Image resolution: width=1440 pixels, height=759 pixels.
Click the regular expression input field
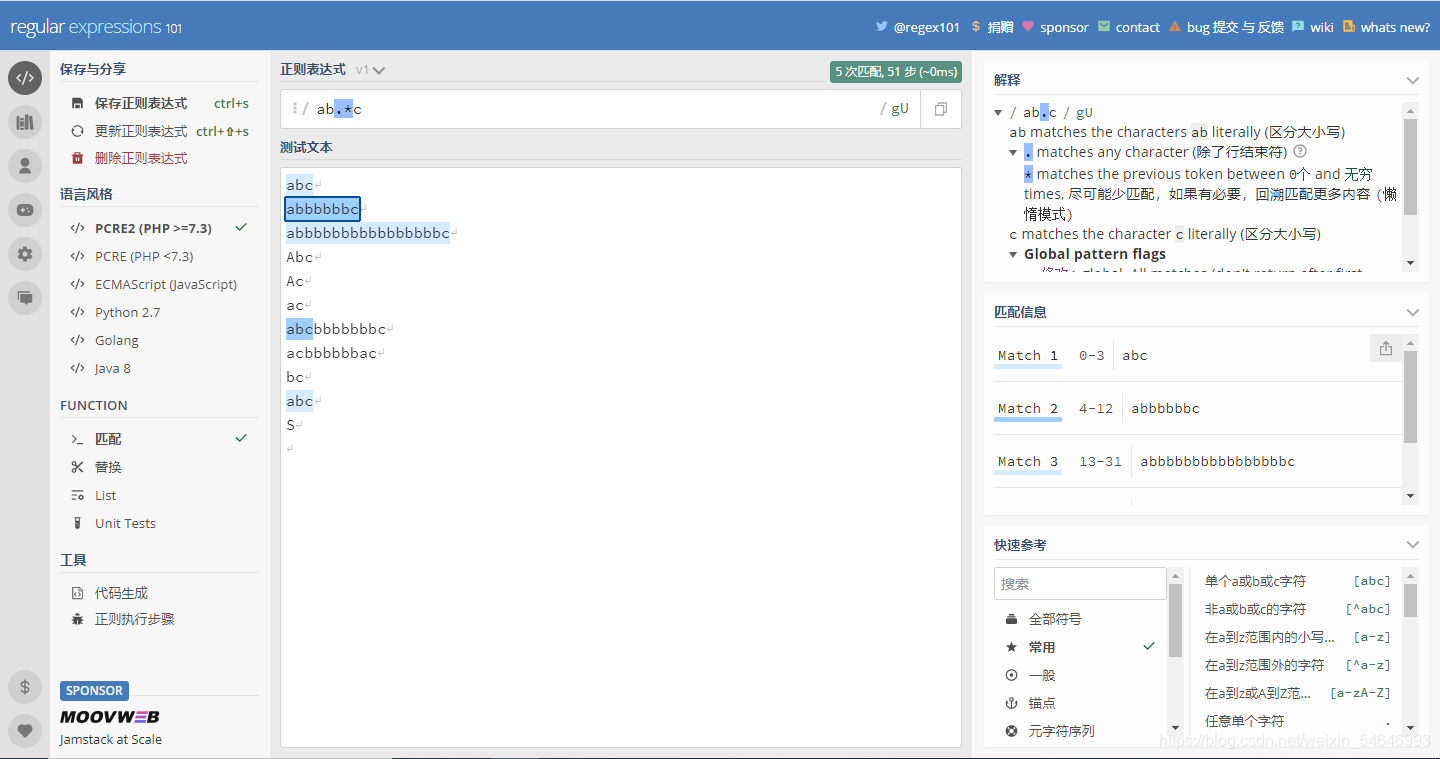pyautogui.click(x=595, y=109)
